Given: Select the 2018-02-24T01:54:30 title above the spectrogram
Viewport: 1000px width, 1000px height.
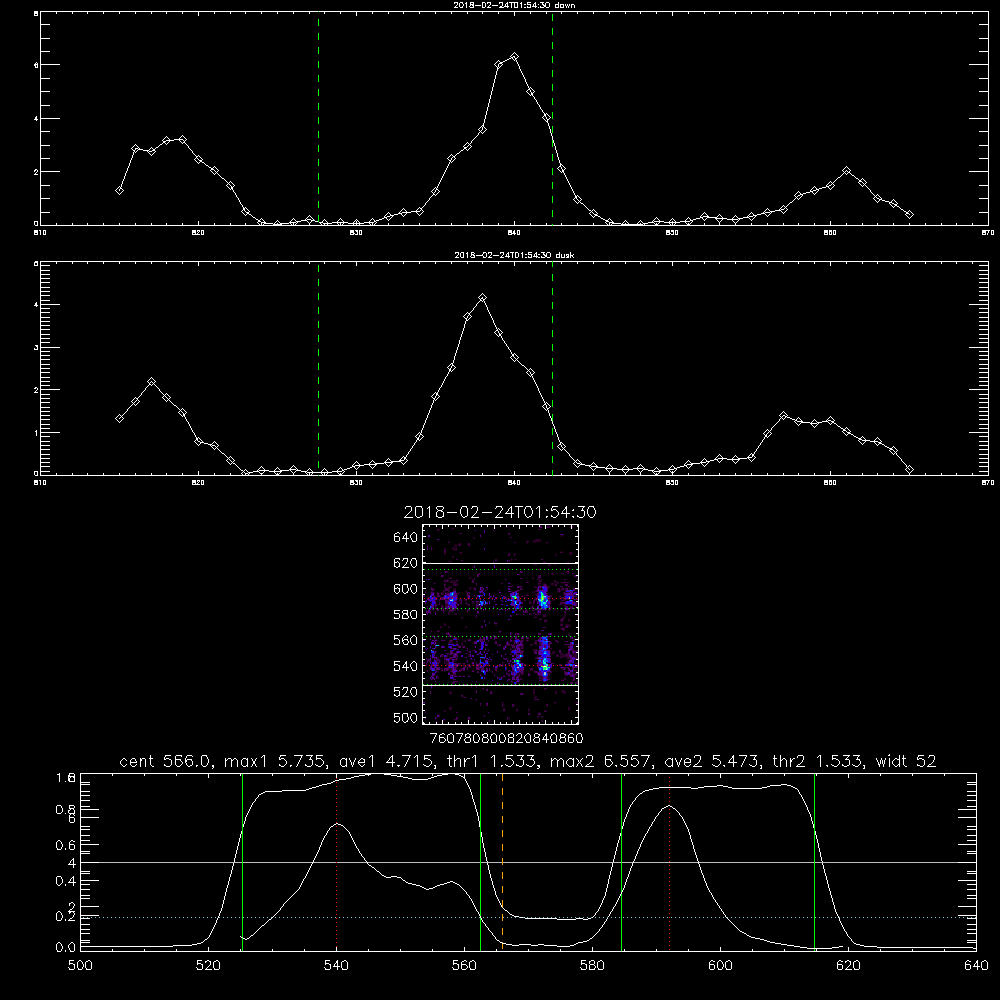Looking at the screenshot, I should (x=500, y=512).
